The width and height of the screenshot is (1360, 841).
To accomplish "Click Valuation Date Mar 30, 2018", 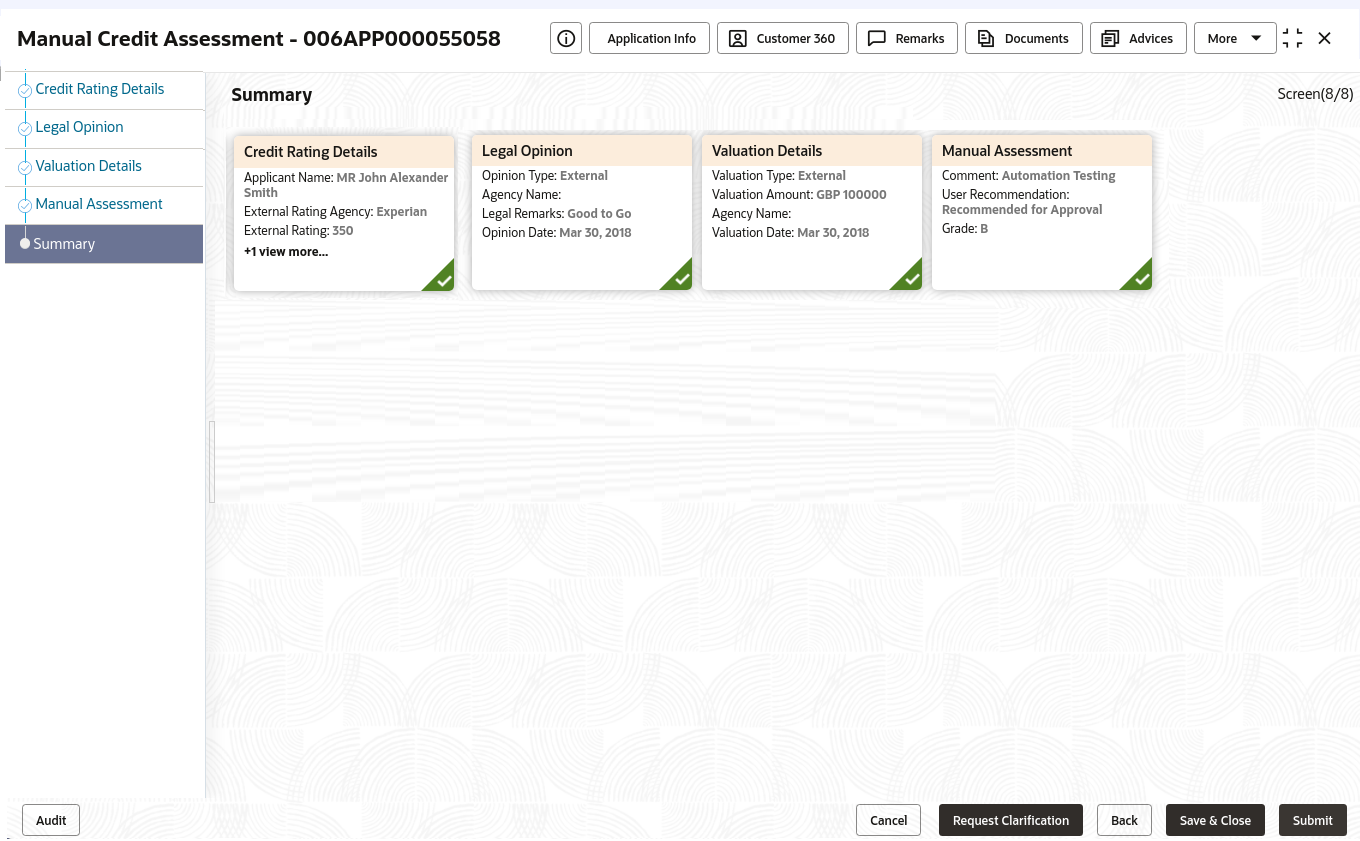I will point(833,232).
